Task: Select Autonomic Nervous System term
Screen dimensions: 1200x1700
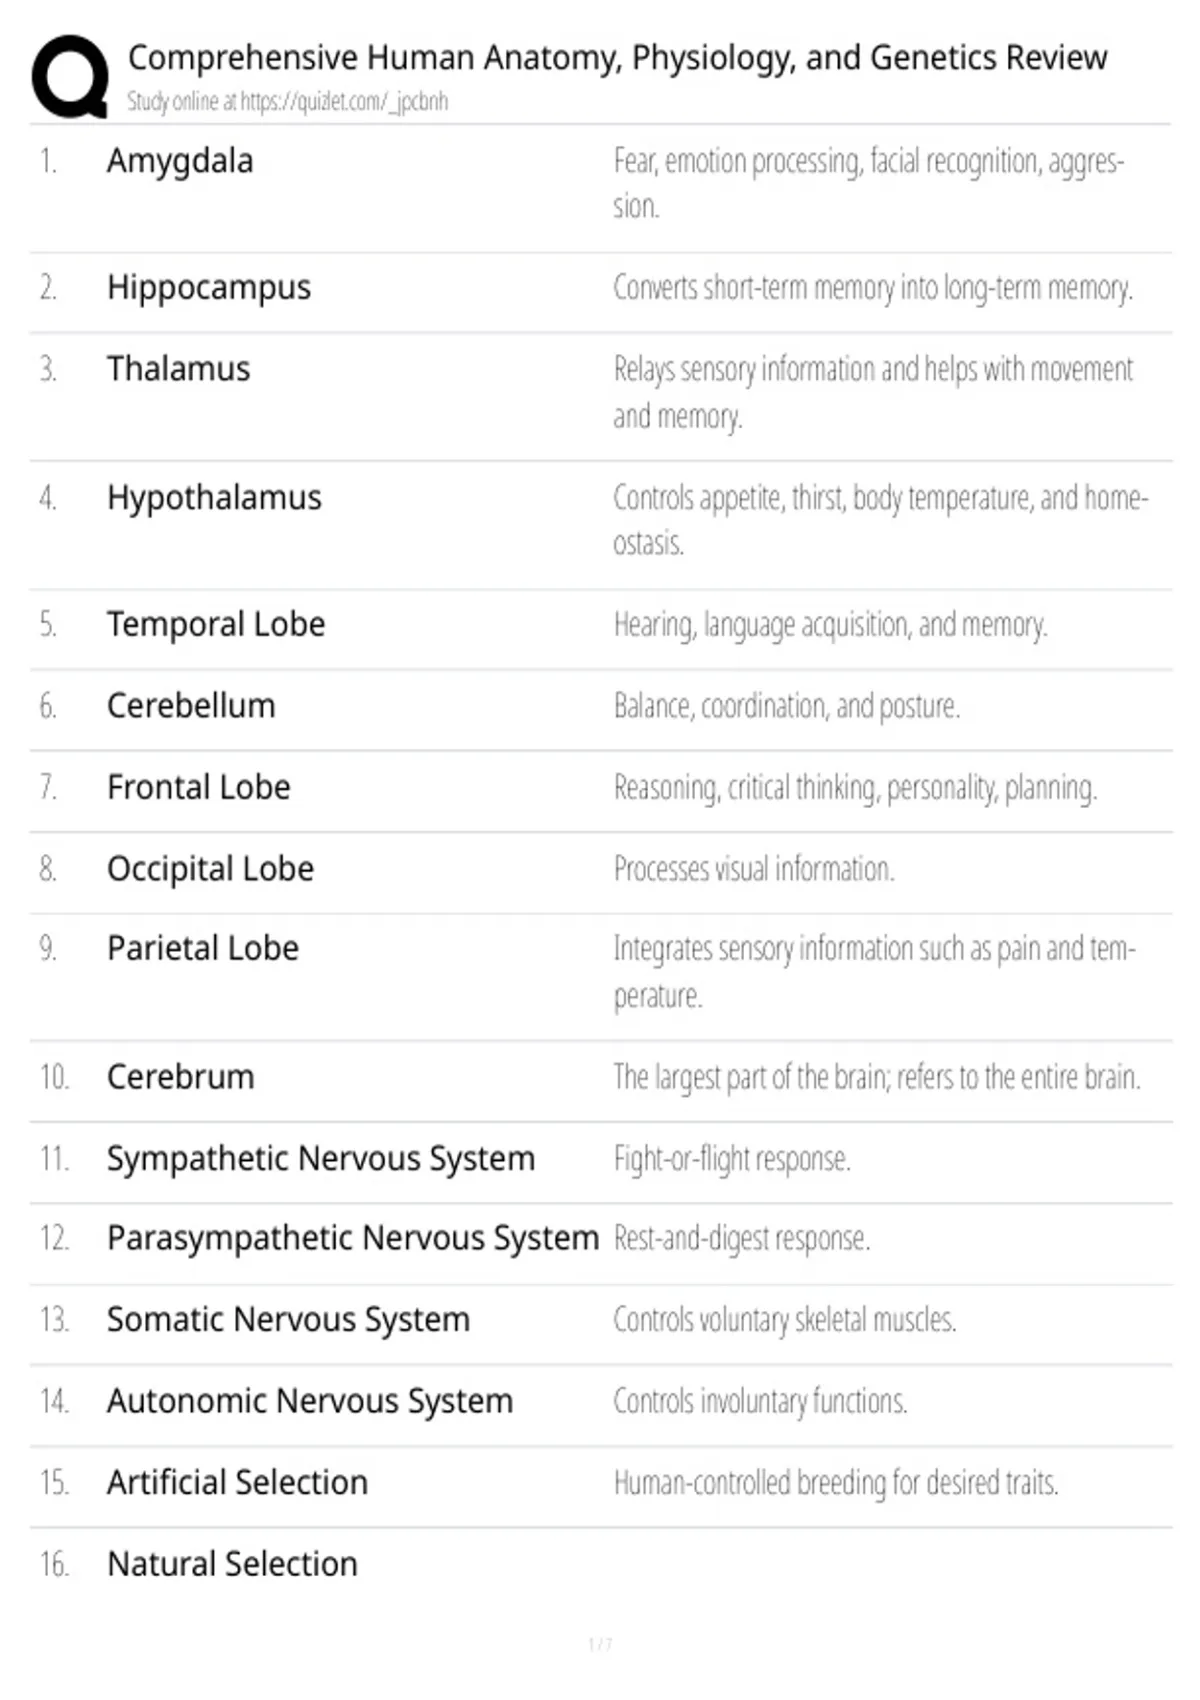Action: point(310,1401)
